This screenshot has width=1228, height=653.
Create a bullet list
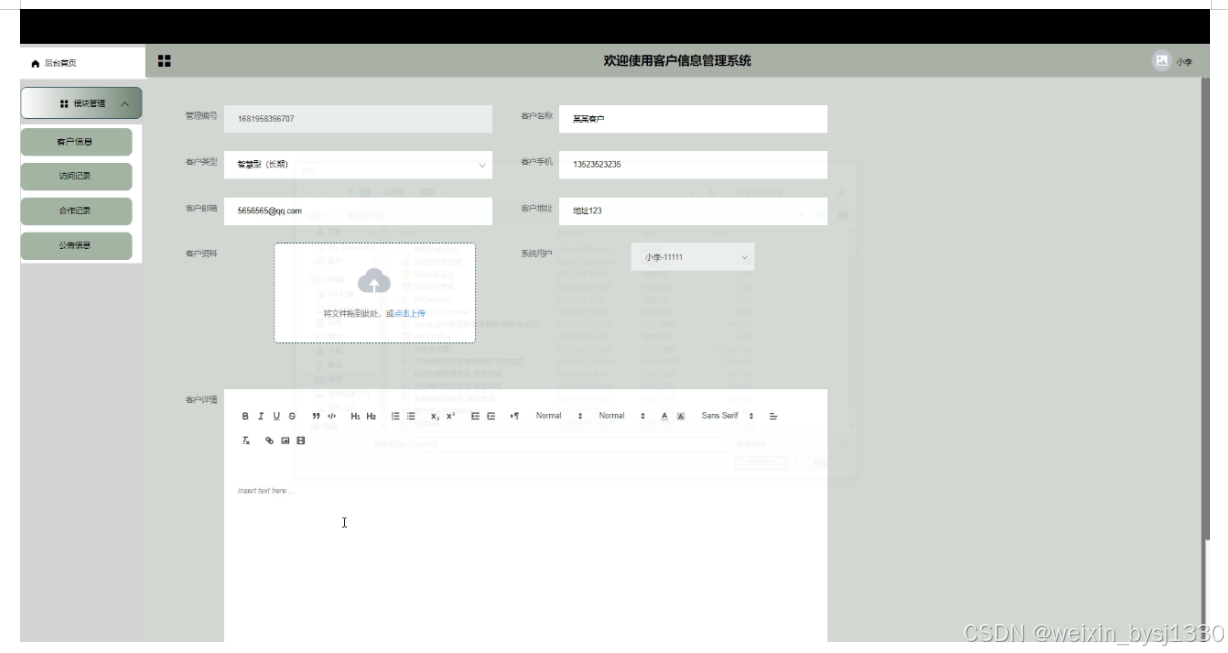point(411,416)
